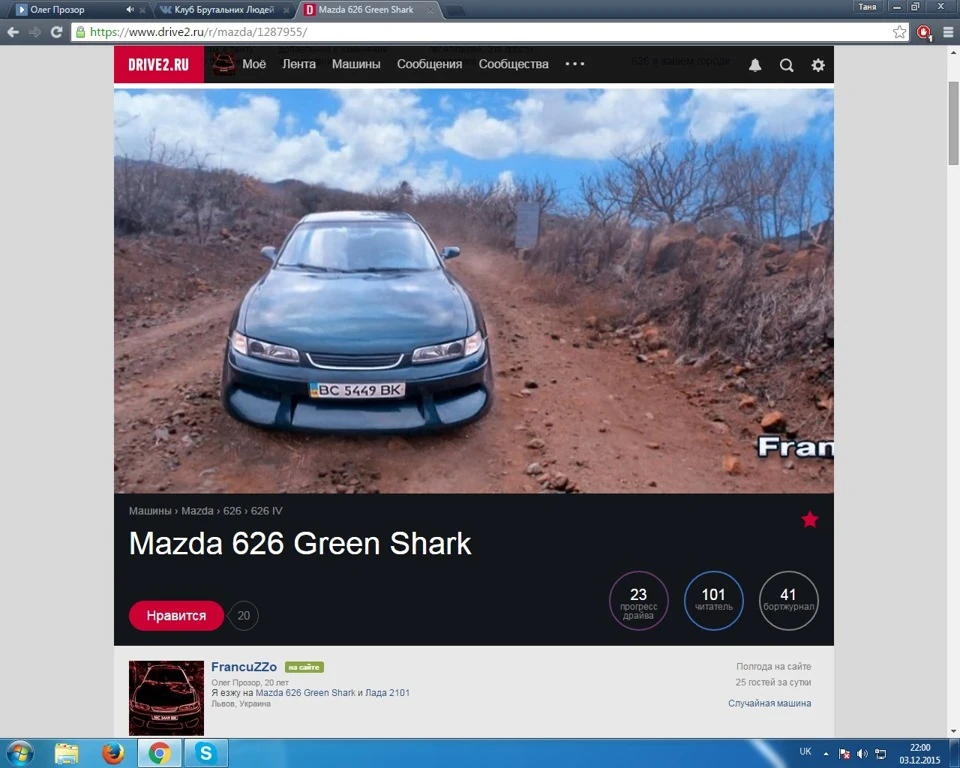Open the Mazda 626 Green Shark link in bio
The width and height of the screenshot is (960, 768).
pos(305,693)
